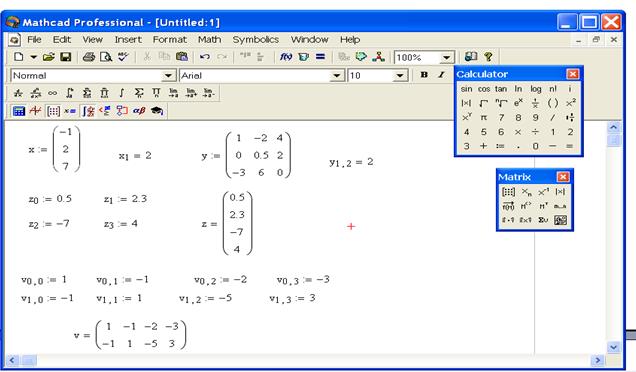Toggle Italic formatting button

click(441, 75)
